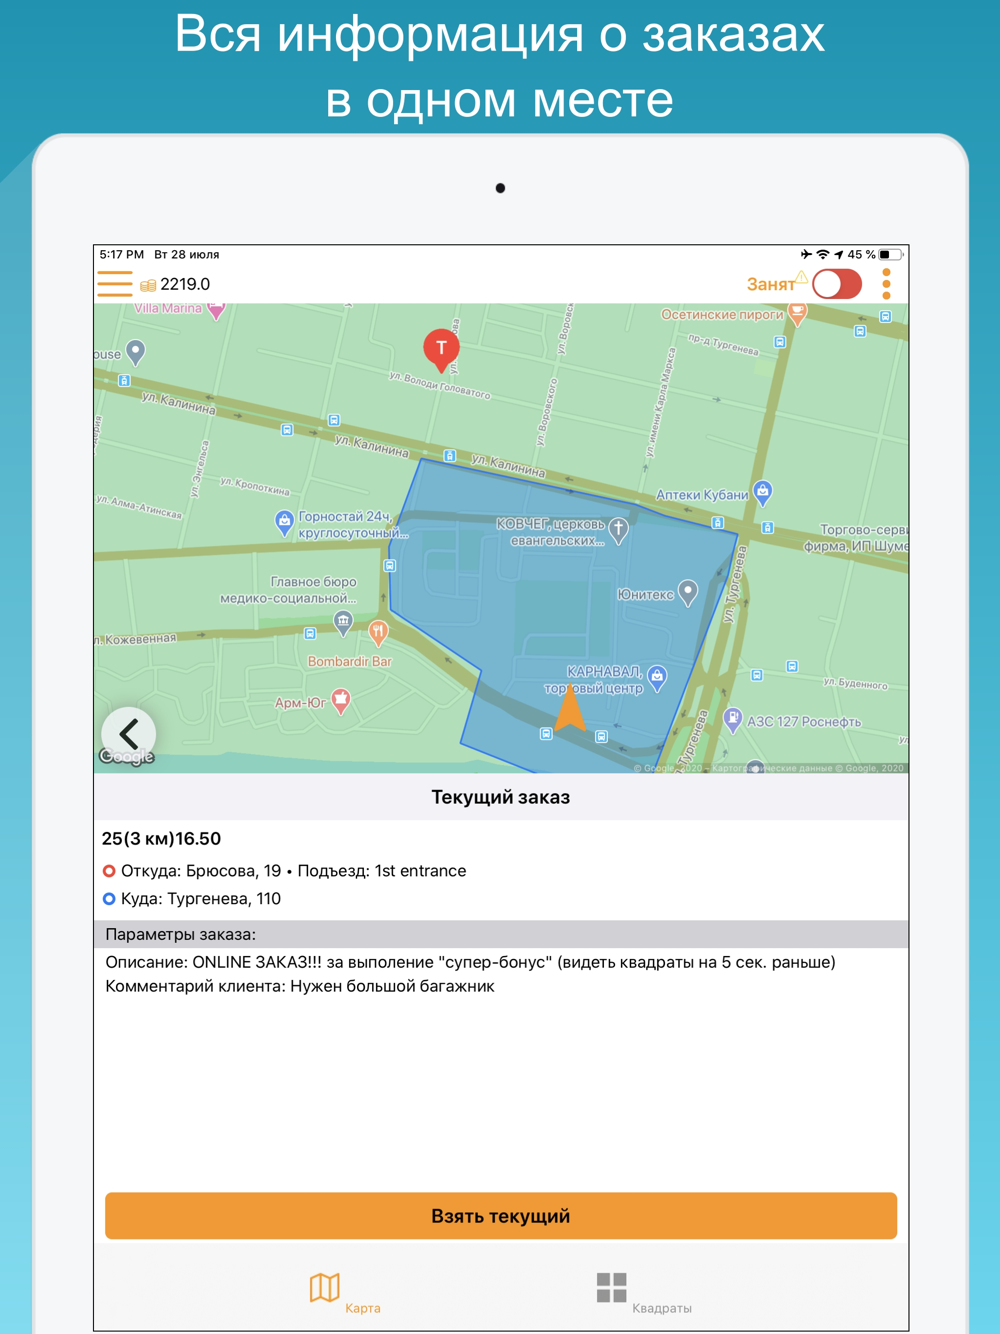Open the three-dot overflow menu
The height and width of the screenshot is (1334, 1000).
[x=886, y=284]
